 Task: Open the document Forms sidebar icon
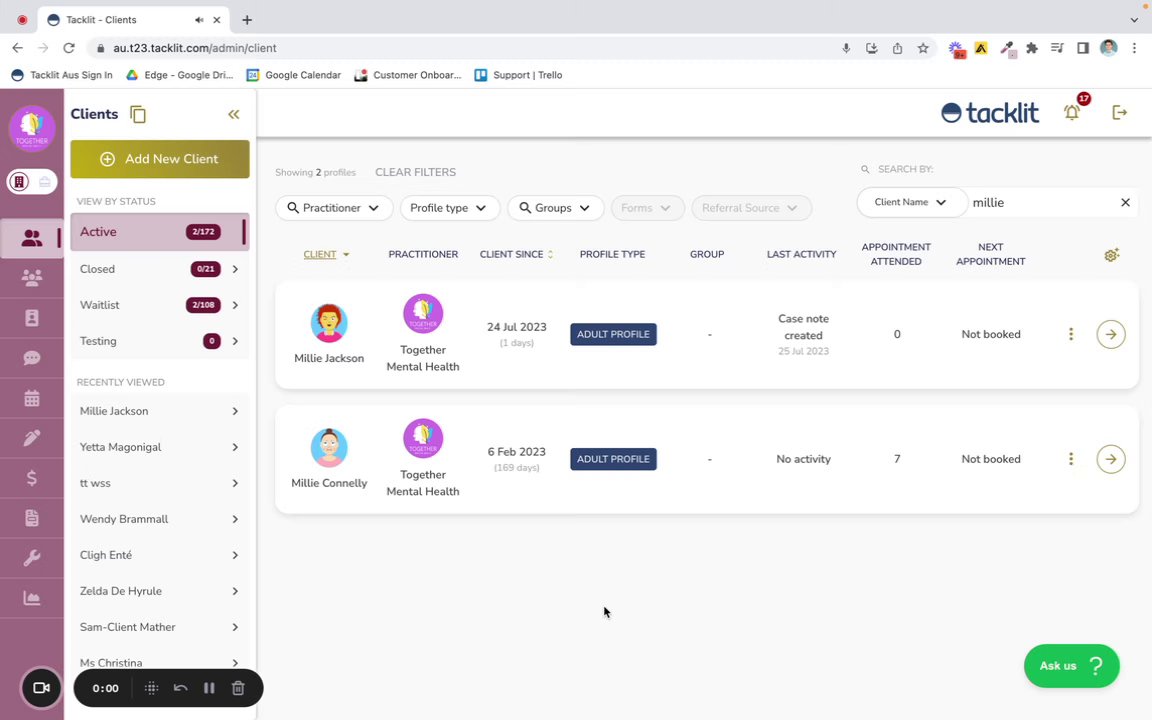point(32,518)
